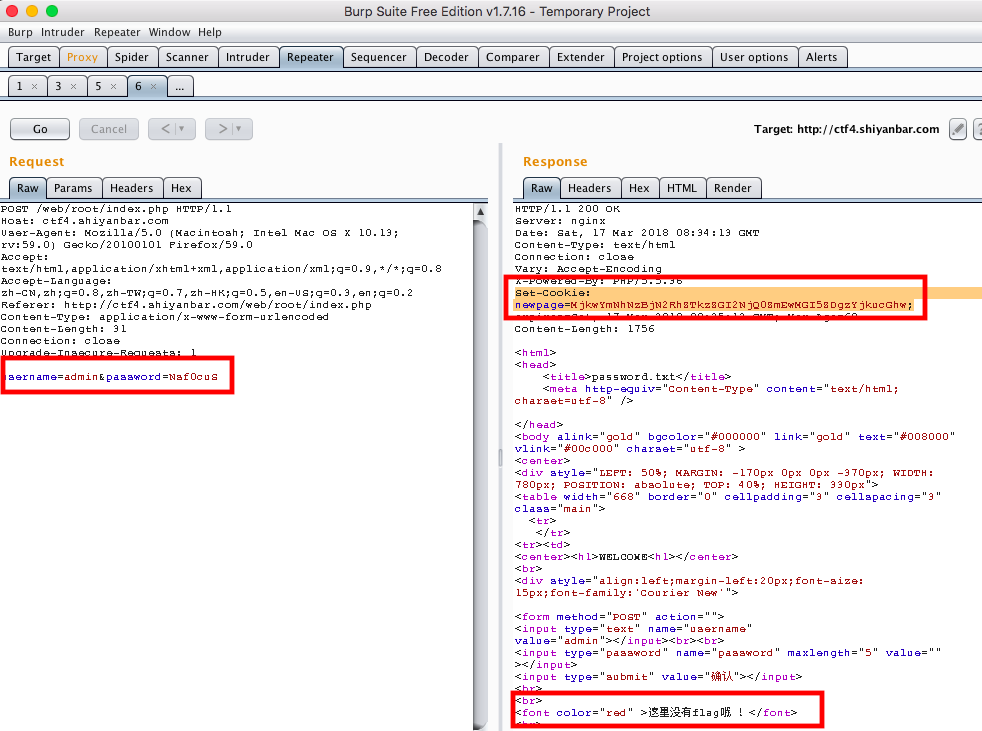
Task: Close Repeater tab 3 via its x
Action: pos(73,86)
